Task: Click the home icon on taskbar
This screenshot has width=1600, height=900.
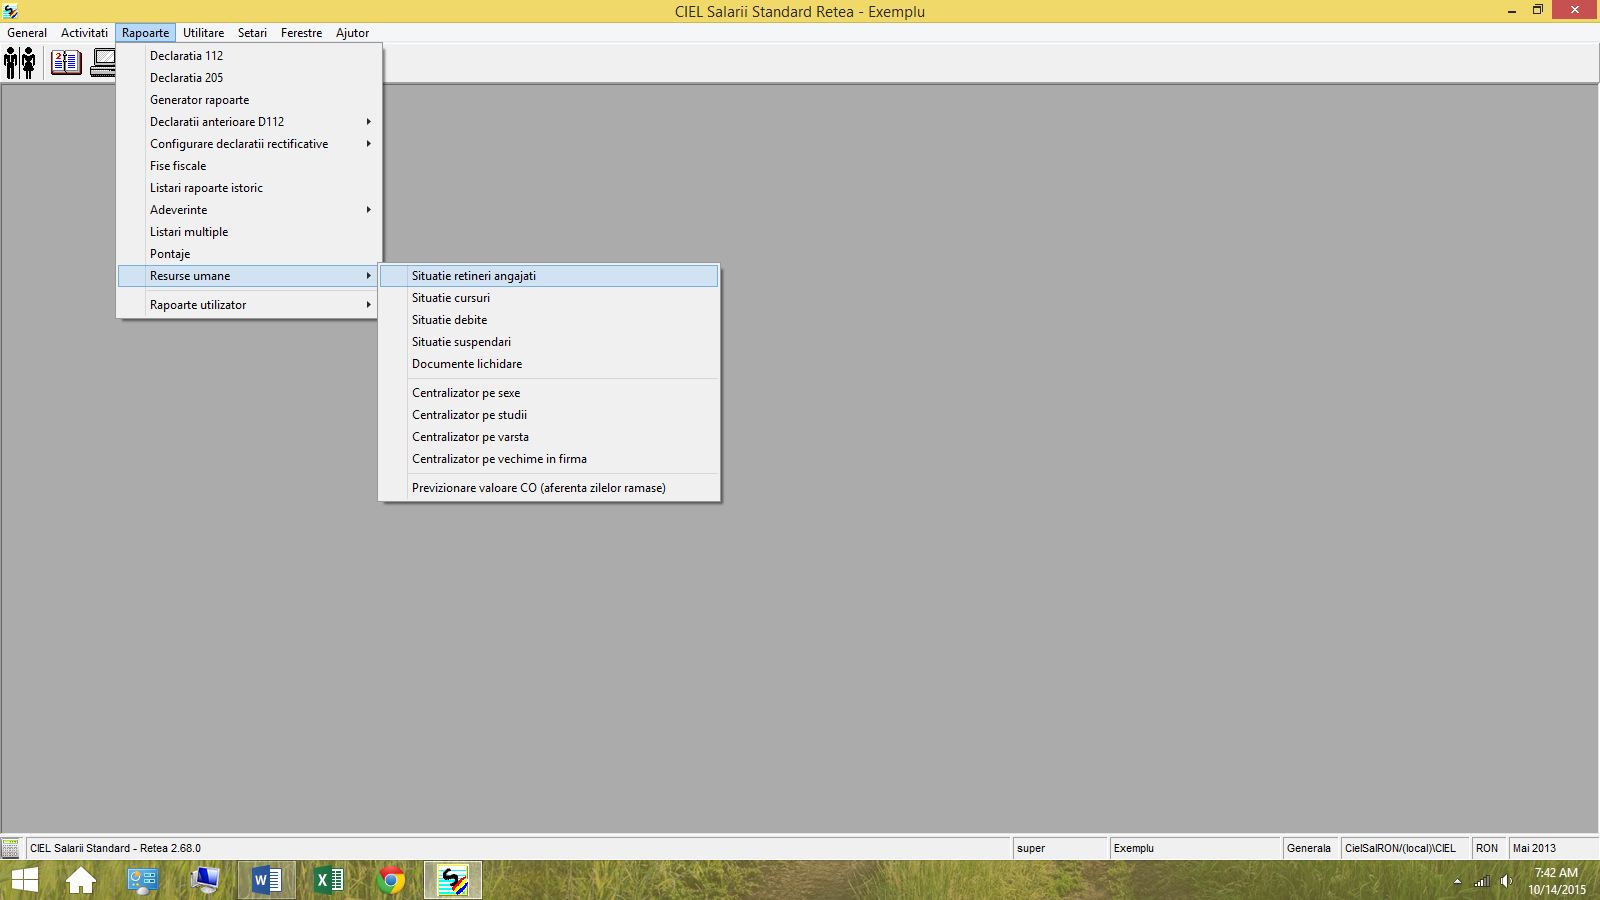Action: point(81,880)
